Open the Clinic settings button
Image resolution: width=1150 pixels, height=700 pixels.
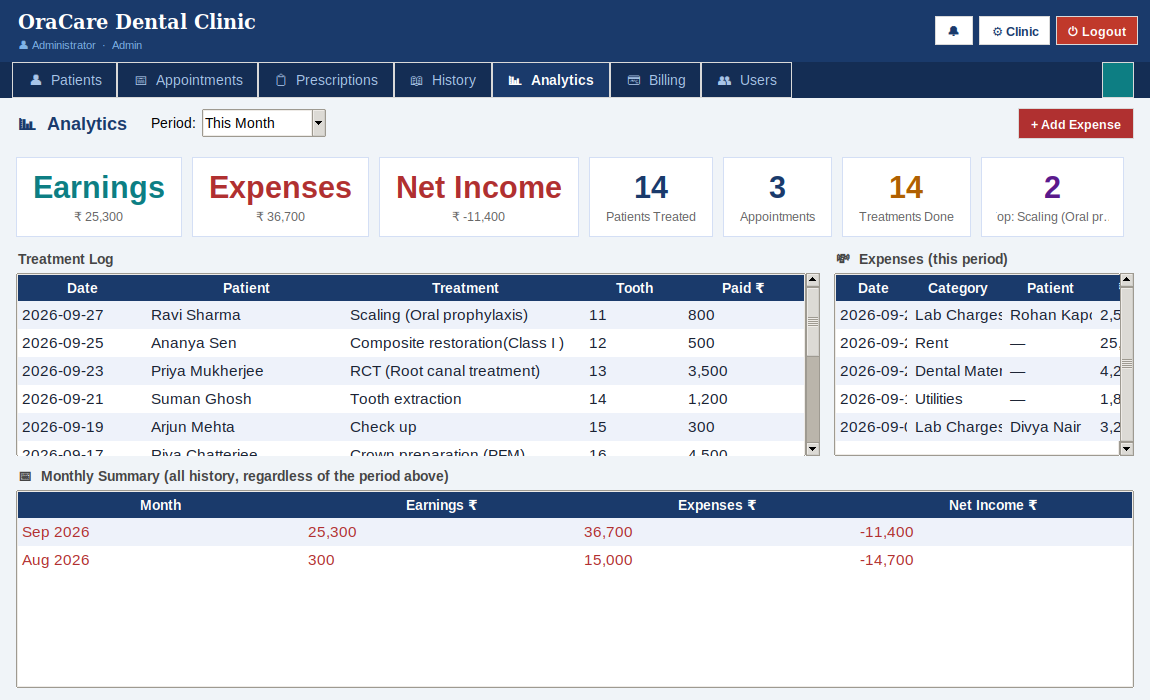click(x=1014, y=31)
